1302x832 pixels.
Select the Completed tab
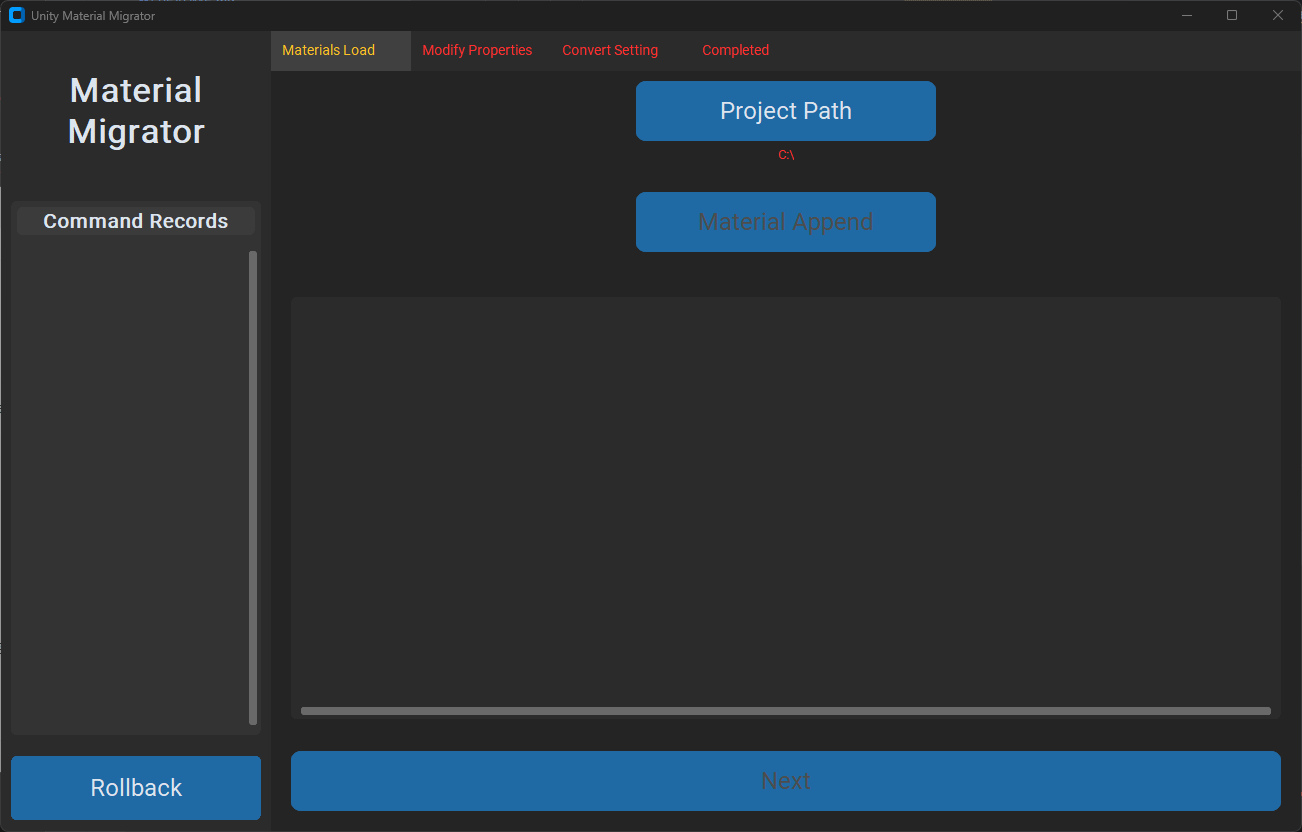coord(760,50)
